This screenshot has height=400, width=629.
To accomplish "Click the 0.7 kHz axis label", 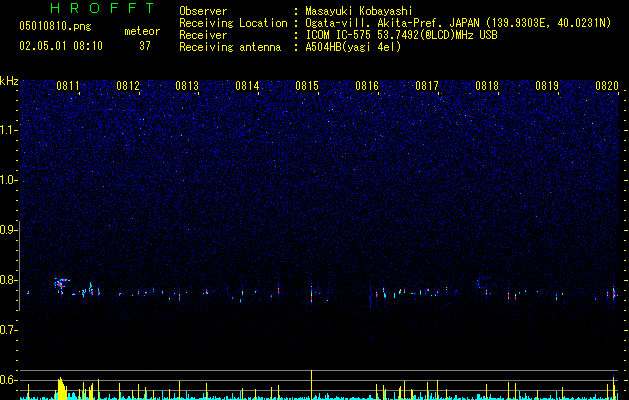I will point(9,330).
